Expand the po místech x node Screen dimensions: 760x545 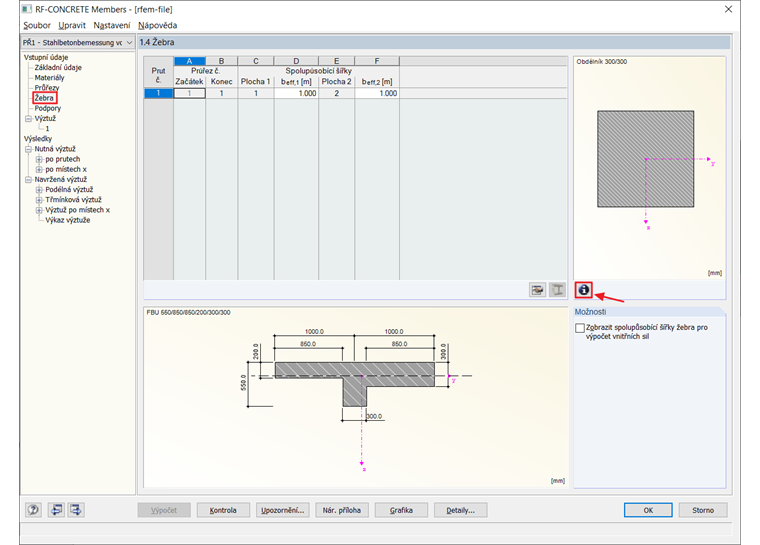[39, 169]
